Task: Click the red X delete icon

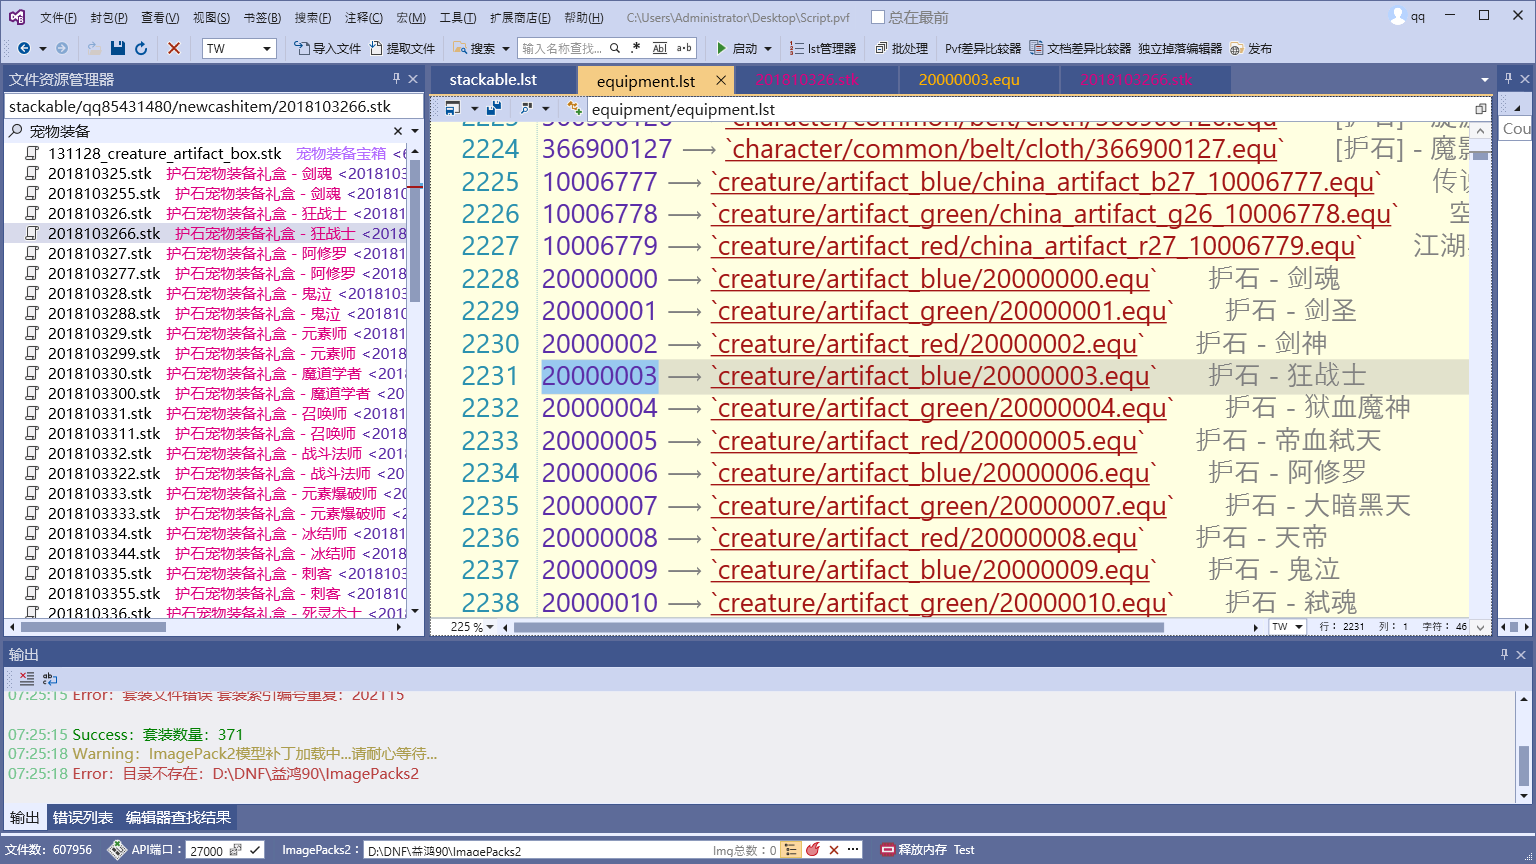Action: tap(174, 48)
